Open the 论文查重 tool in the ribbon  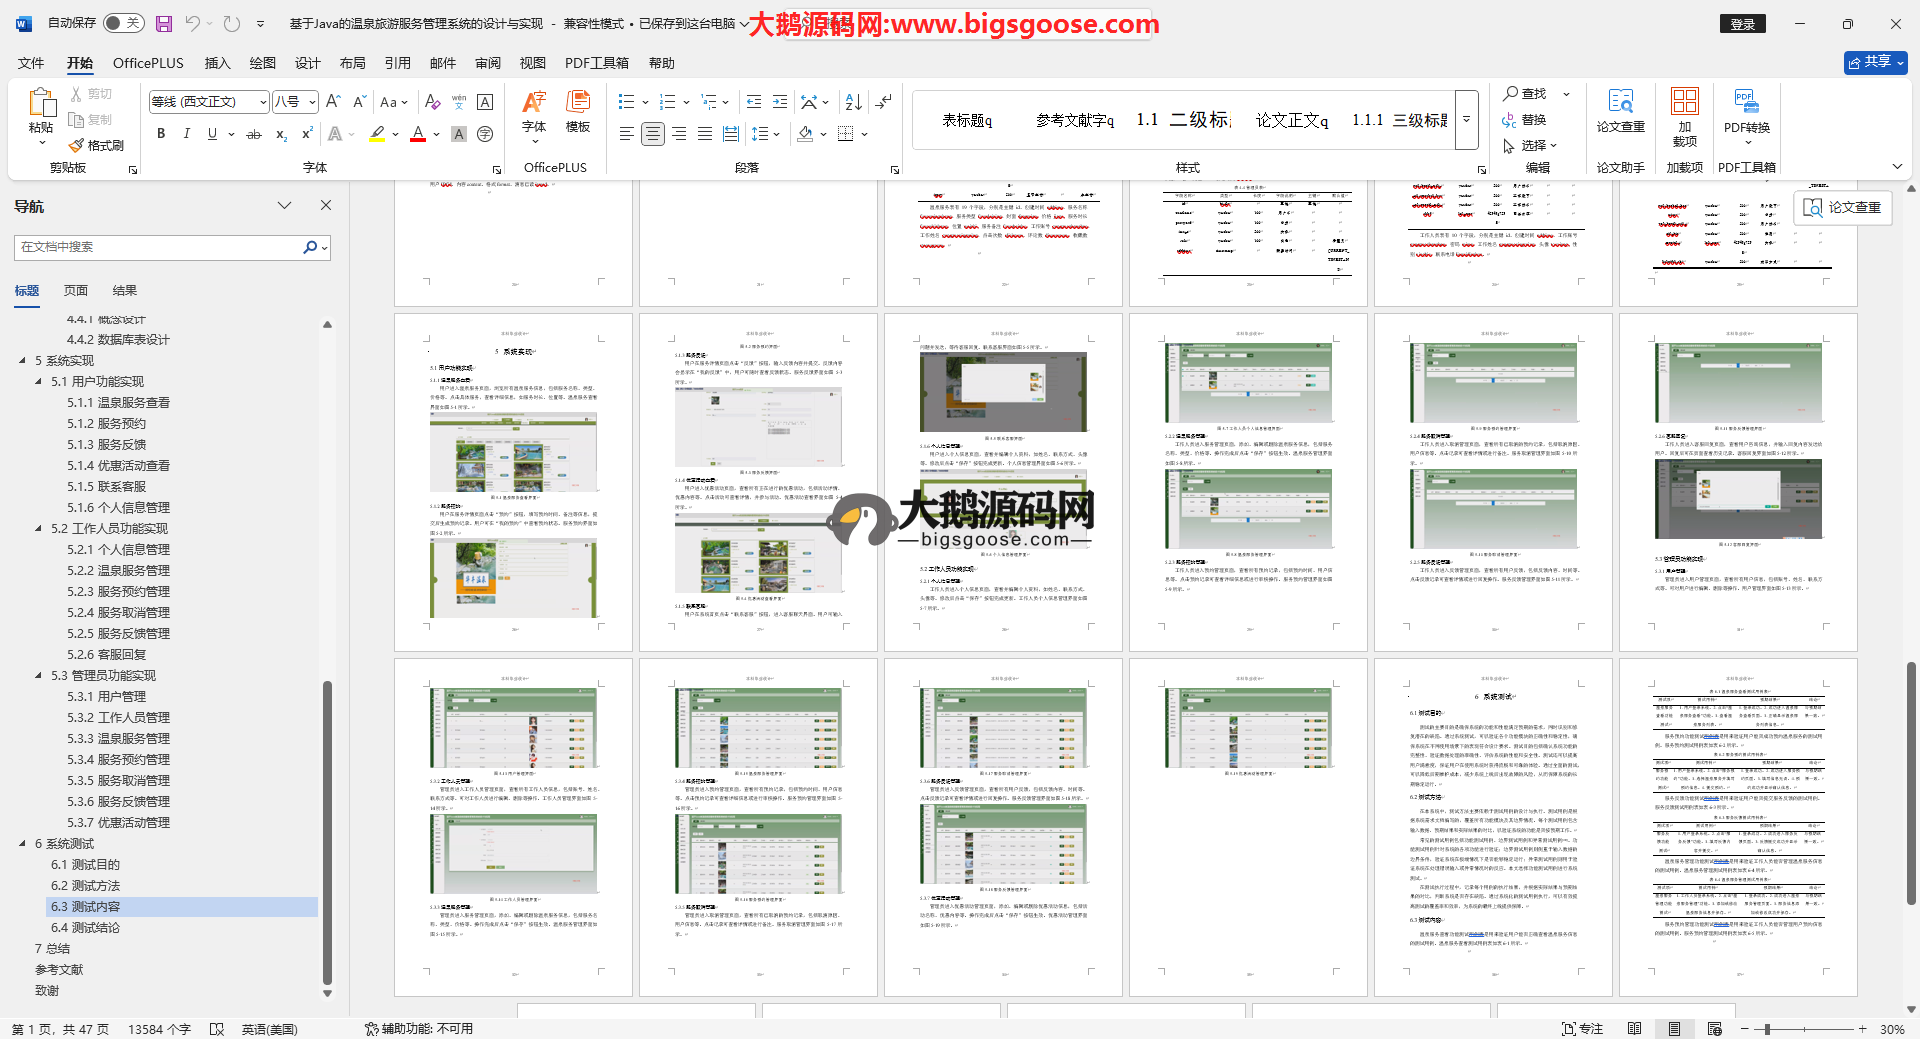(x=1620, y=111)
